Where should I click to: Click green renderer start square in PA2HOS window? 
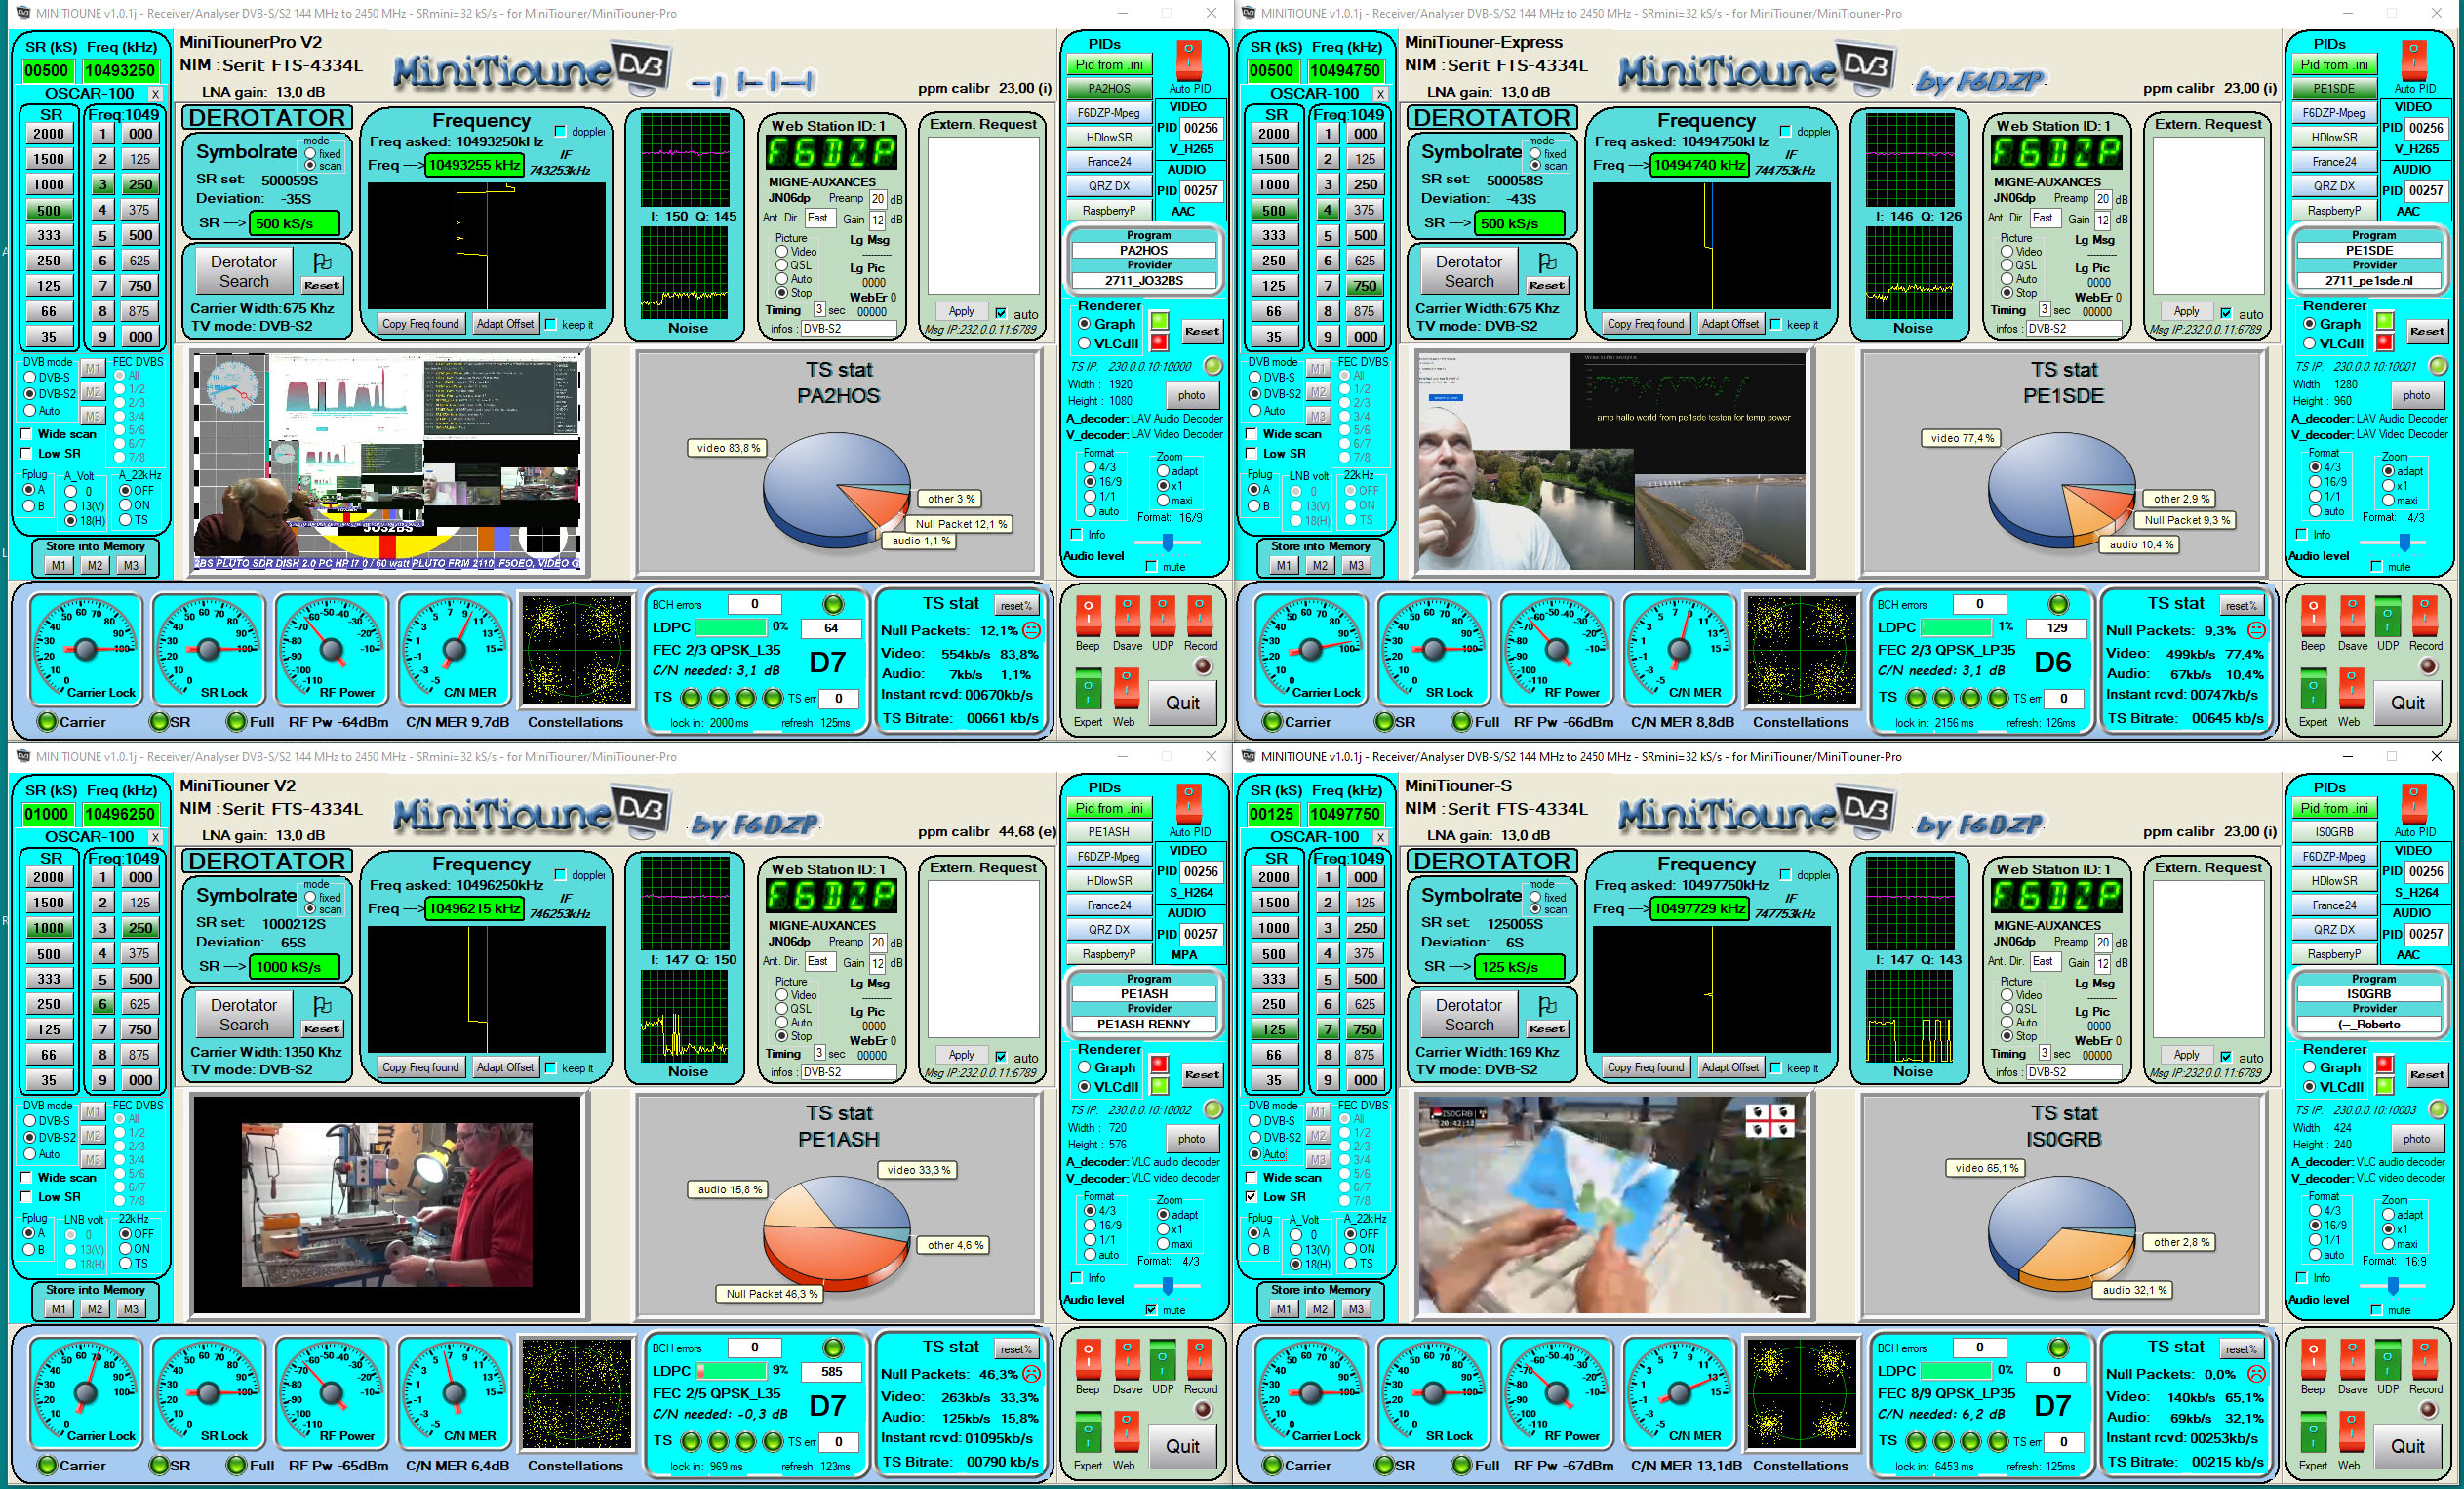coord(1159,321)
